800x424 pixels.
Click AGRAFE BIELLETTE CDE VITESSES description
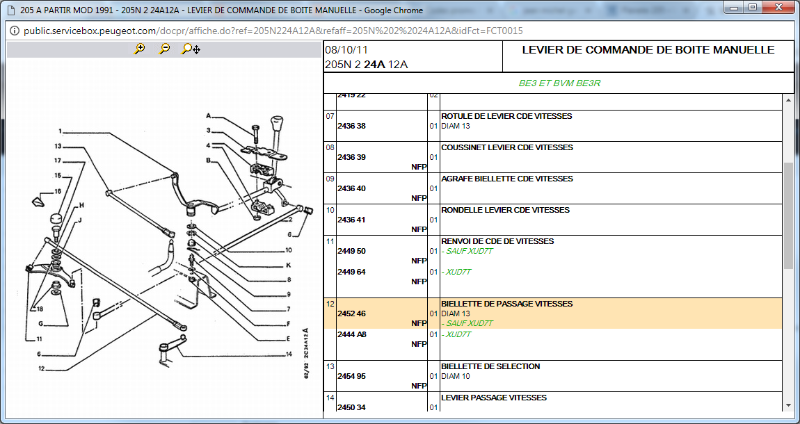[507, 179]
